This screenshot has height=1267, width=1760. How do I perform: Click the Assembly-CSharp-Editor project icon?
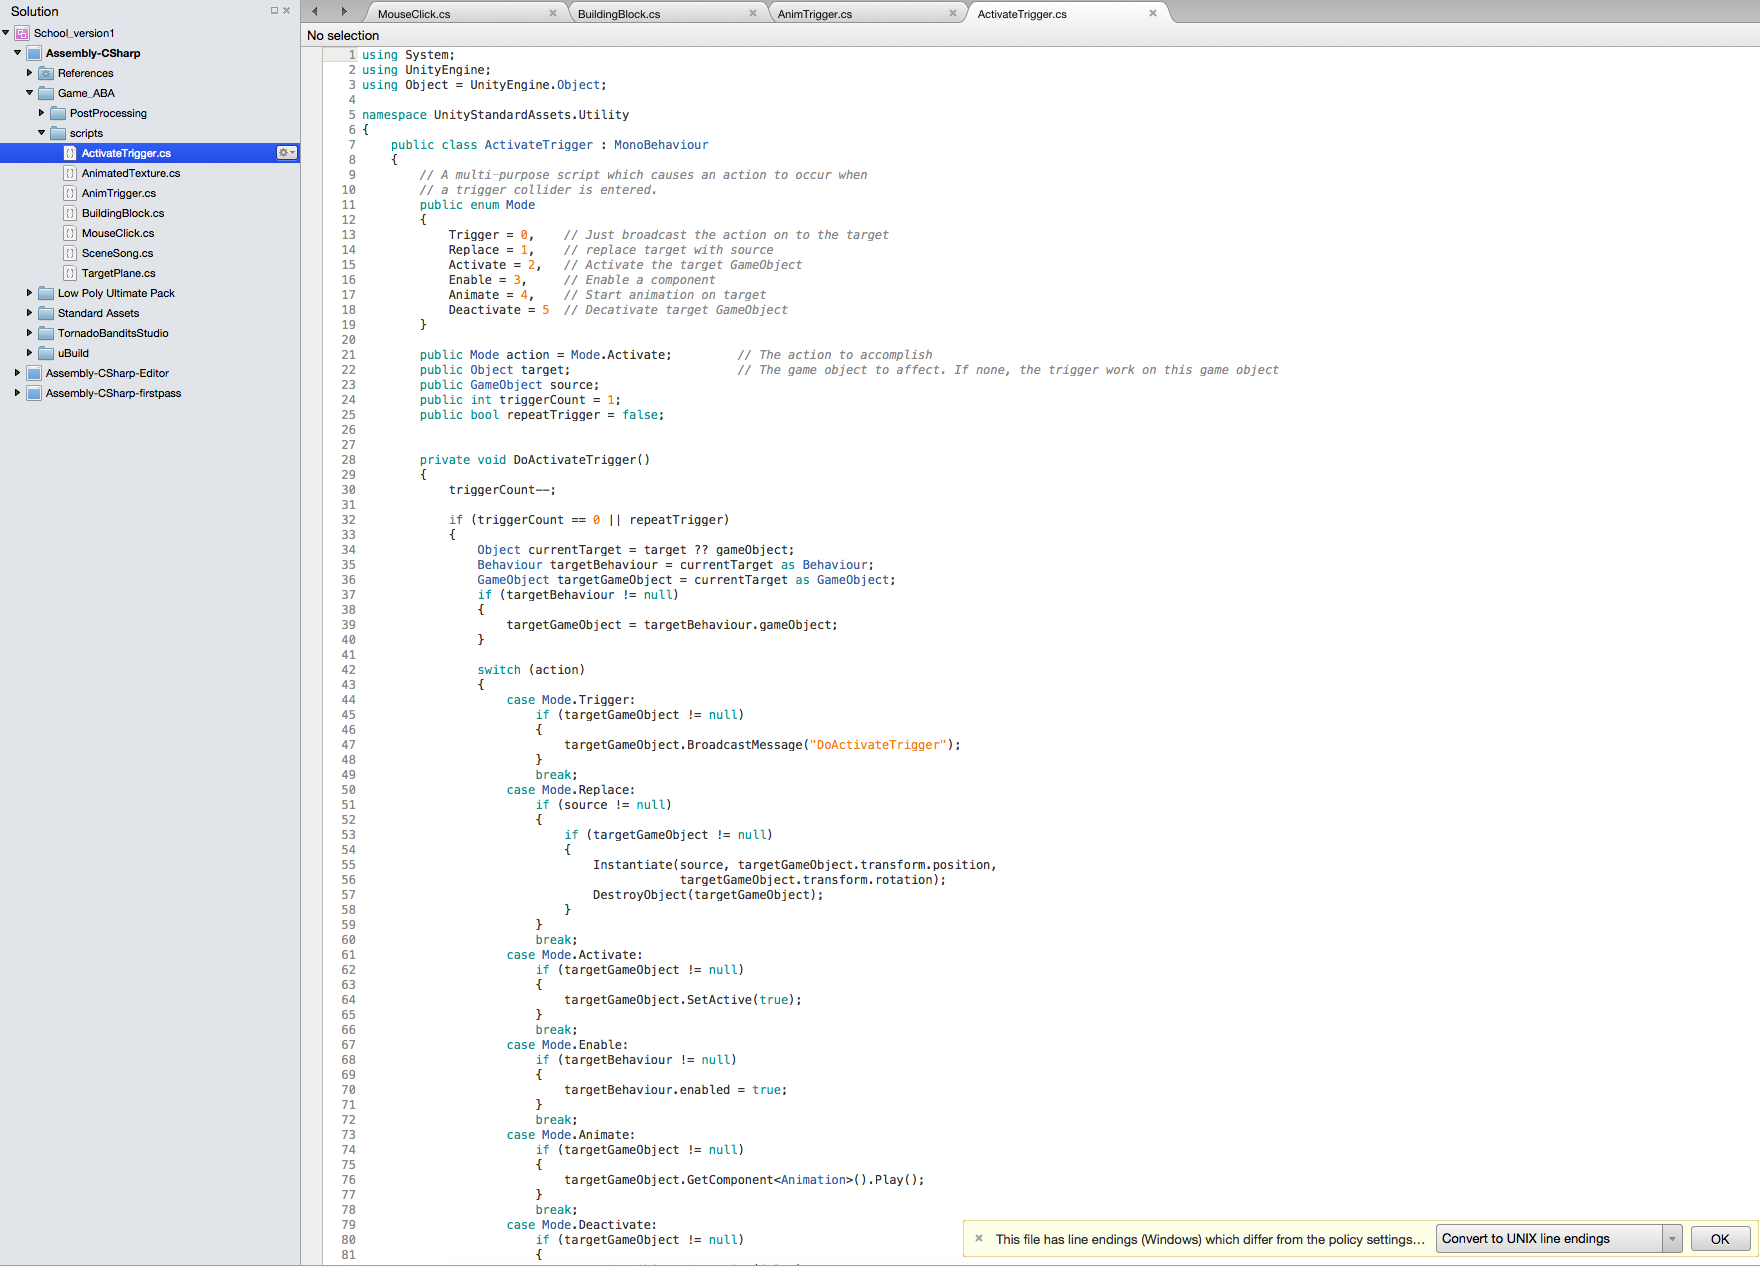click(34, 373)
